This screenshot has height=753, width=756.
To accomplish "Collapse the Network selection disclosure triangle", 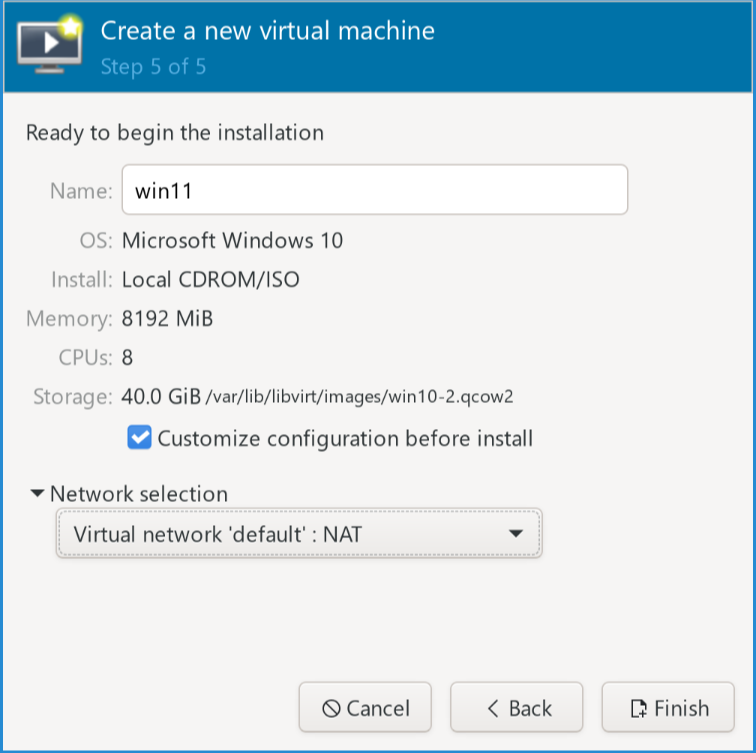I will 37,494.
